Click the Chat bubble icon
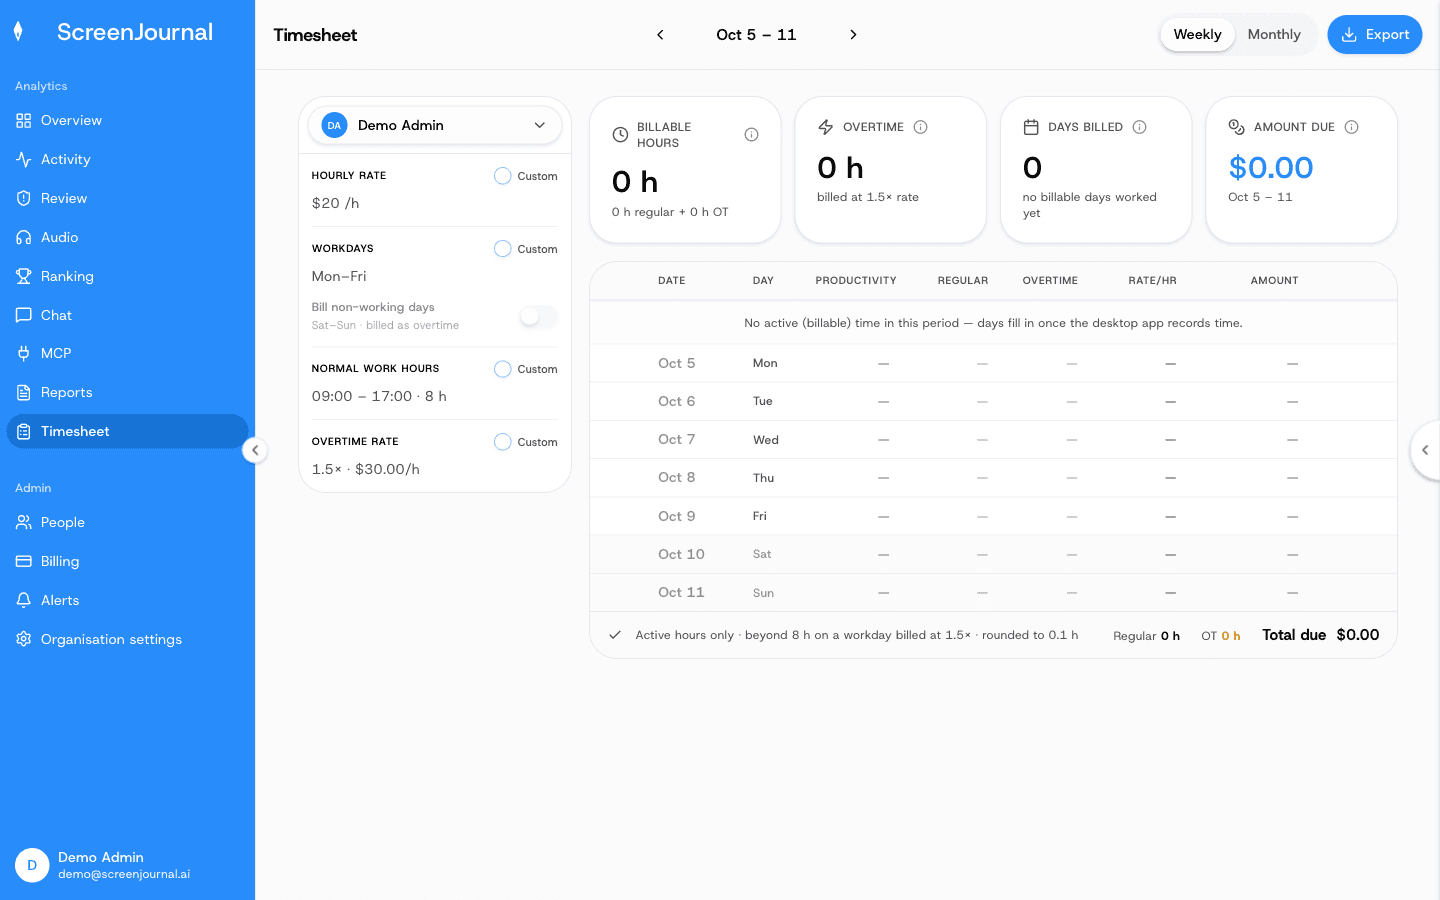This screenshot has width=1440, height=900. coord(24,315)
